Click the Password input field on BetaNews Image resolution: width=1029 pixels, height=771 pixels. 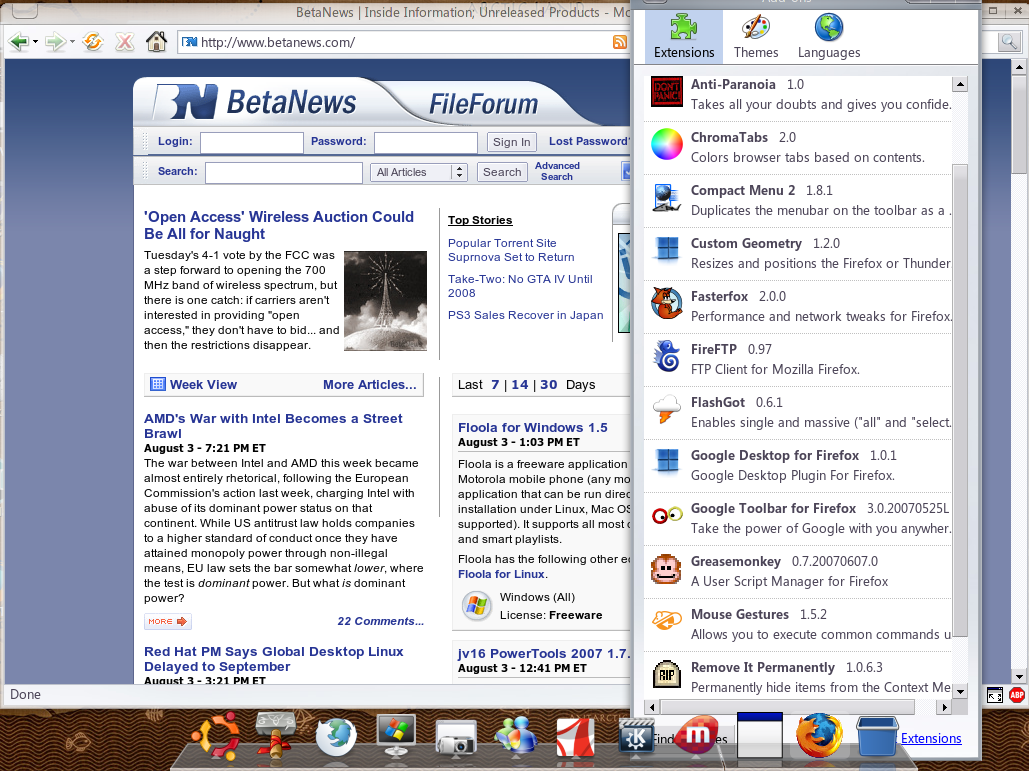pos(425,142)
